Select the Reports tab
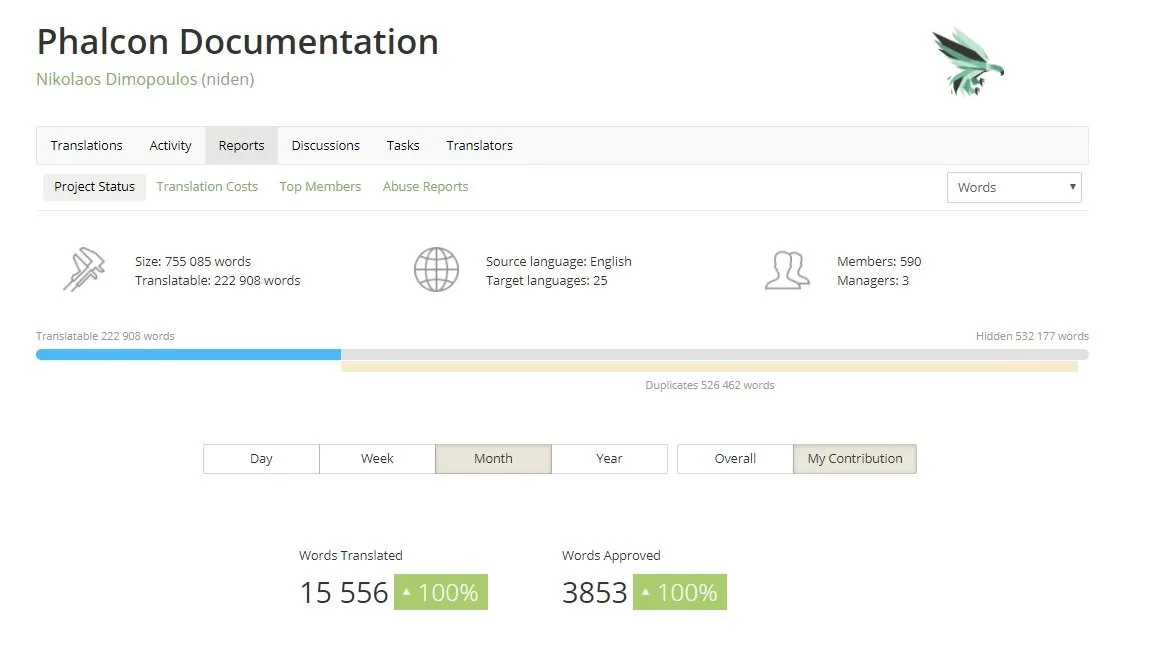This screenshot has height=645, width=1166. point(241,146)
